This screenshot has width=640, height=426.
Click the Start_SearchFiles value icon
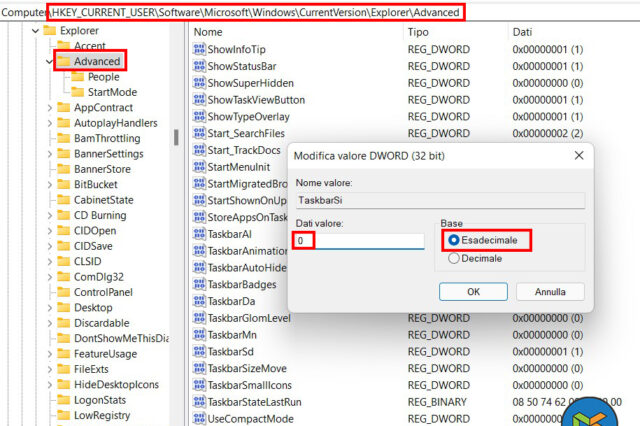[x=199, y=133]
